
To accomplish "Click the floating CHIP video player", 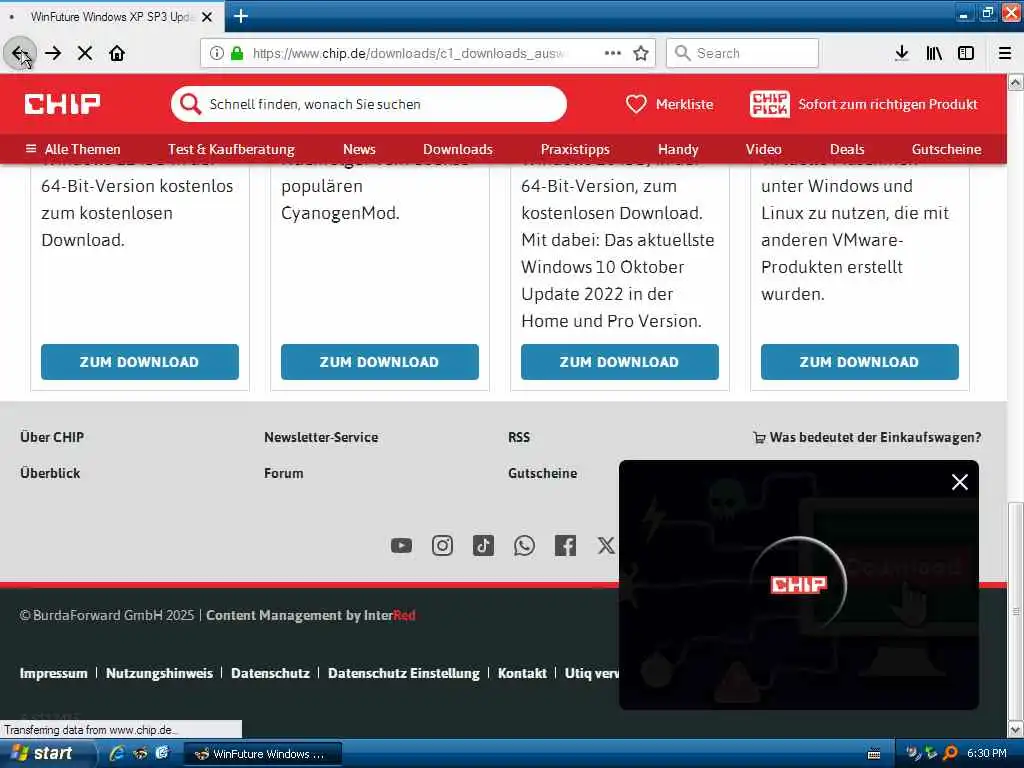I will (x=799, y=584).
